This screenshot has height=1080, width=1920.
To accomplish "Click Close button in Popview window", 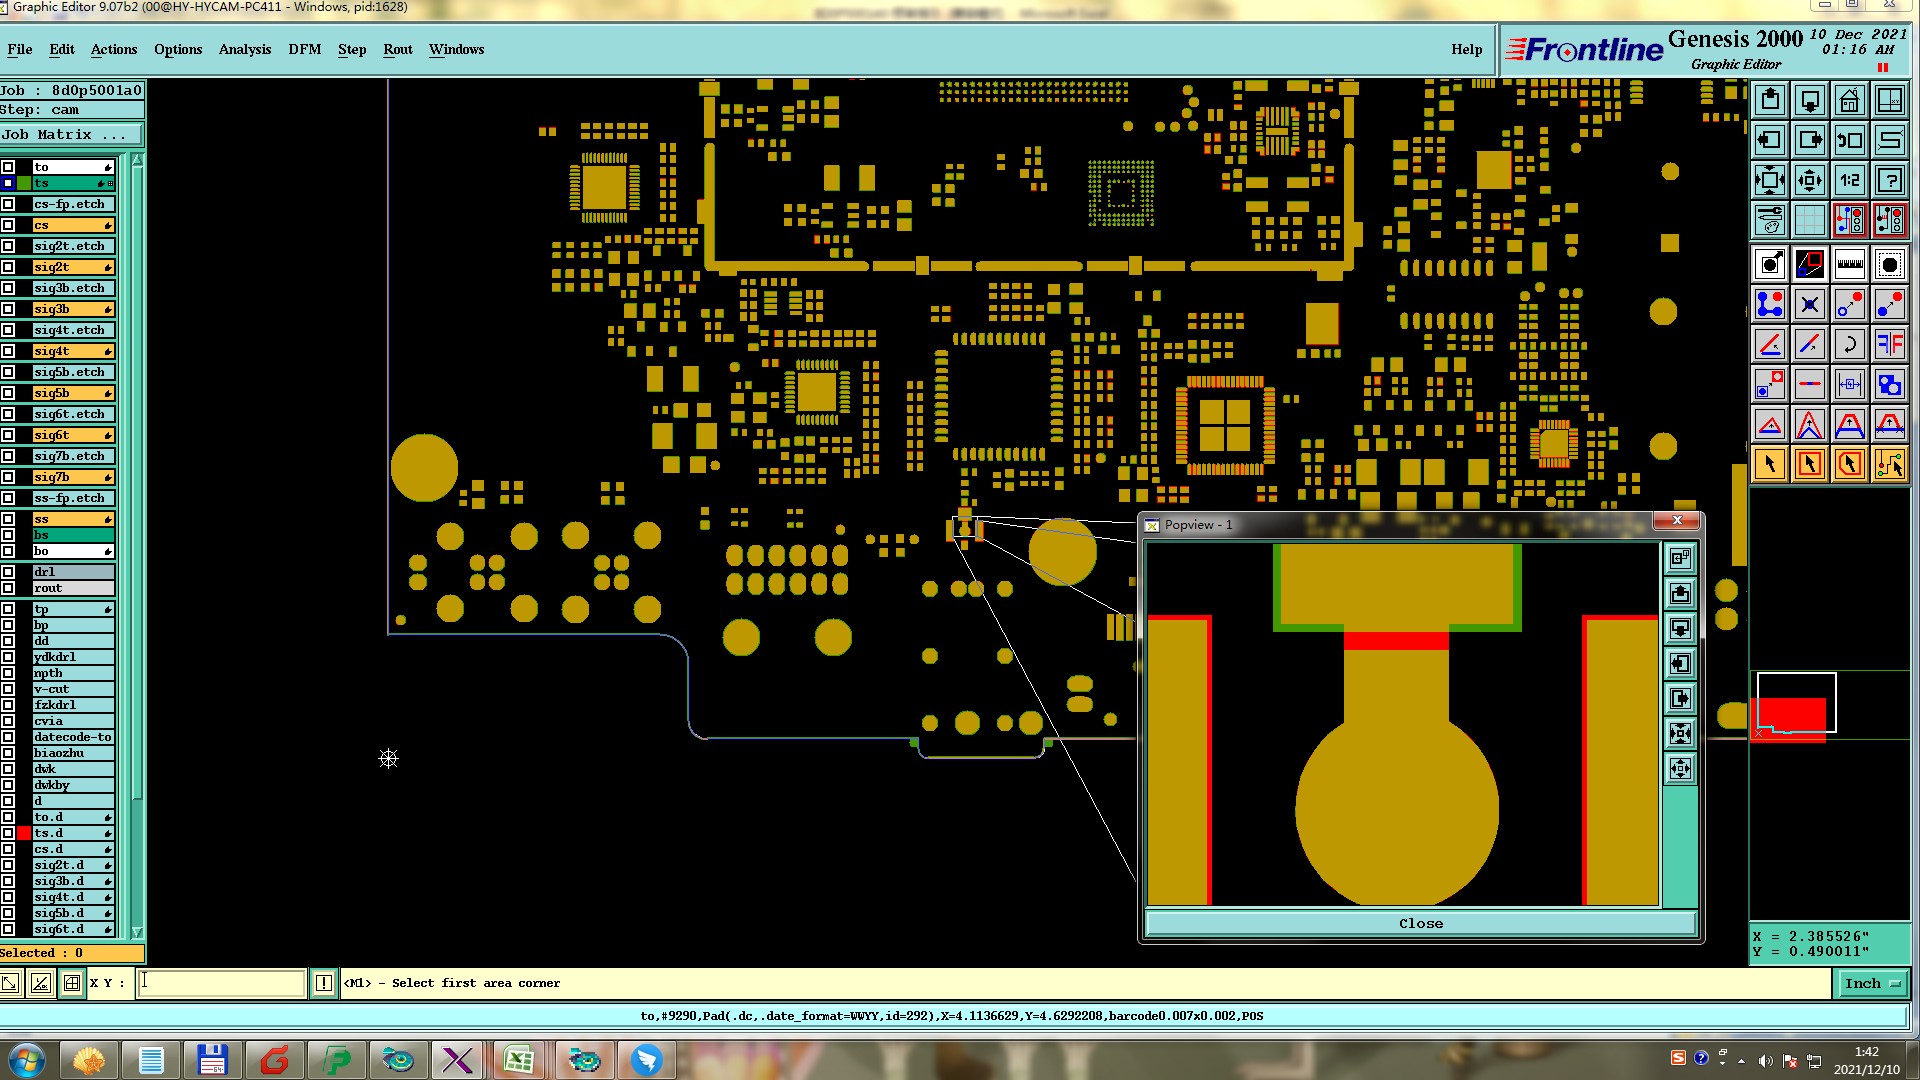I will pyautogui.click(x=1421, y=923).
